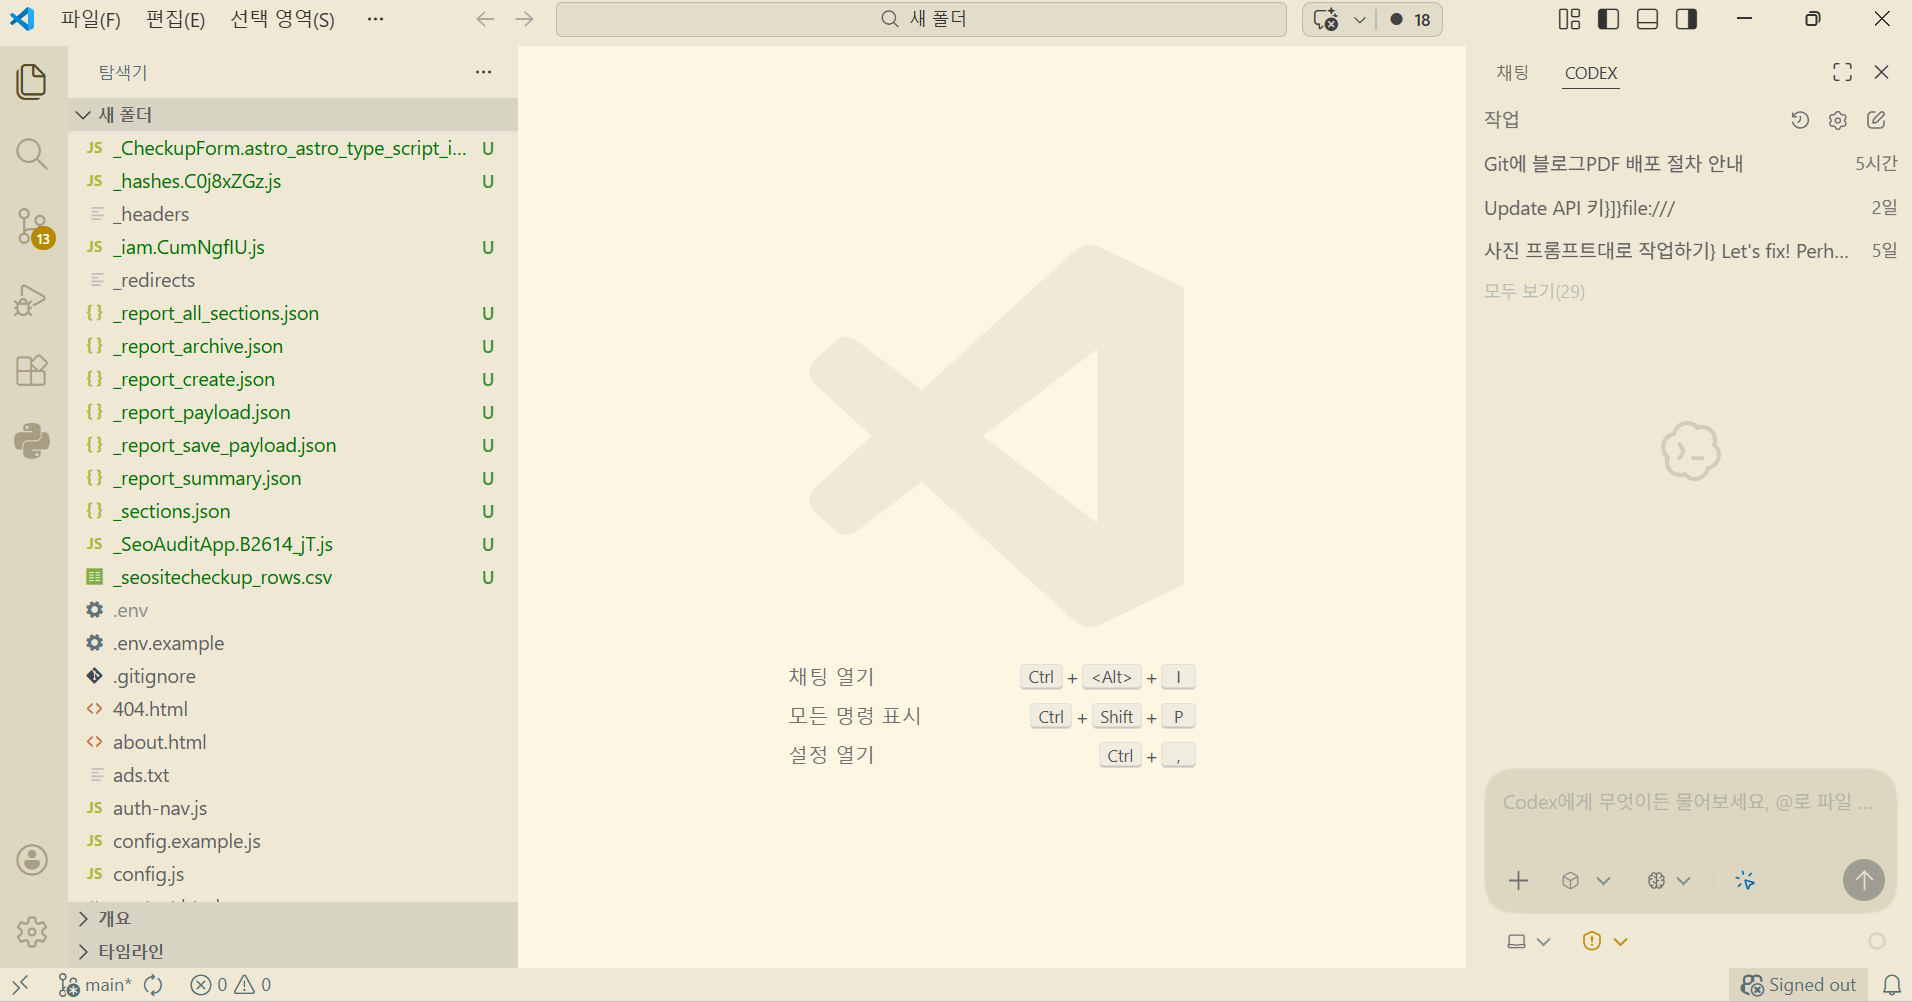
Task: Open _hashes.C0j8xZGz.js file
Action: point(293,181)
